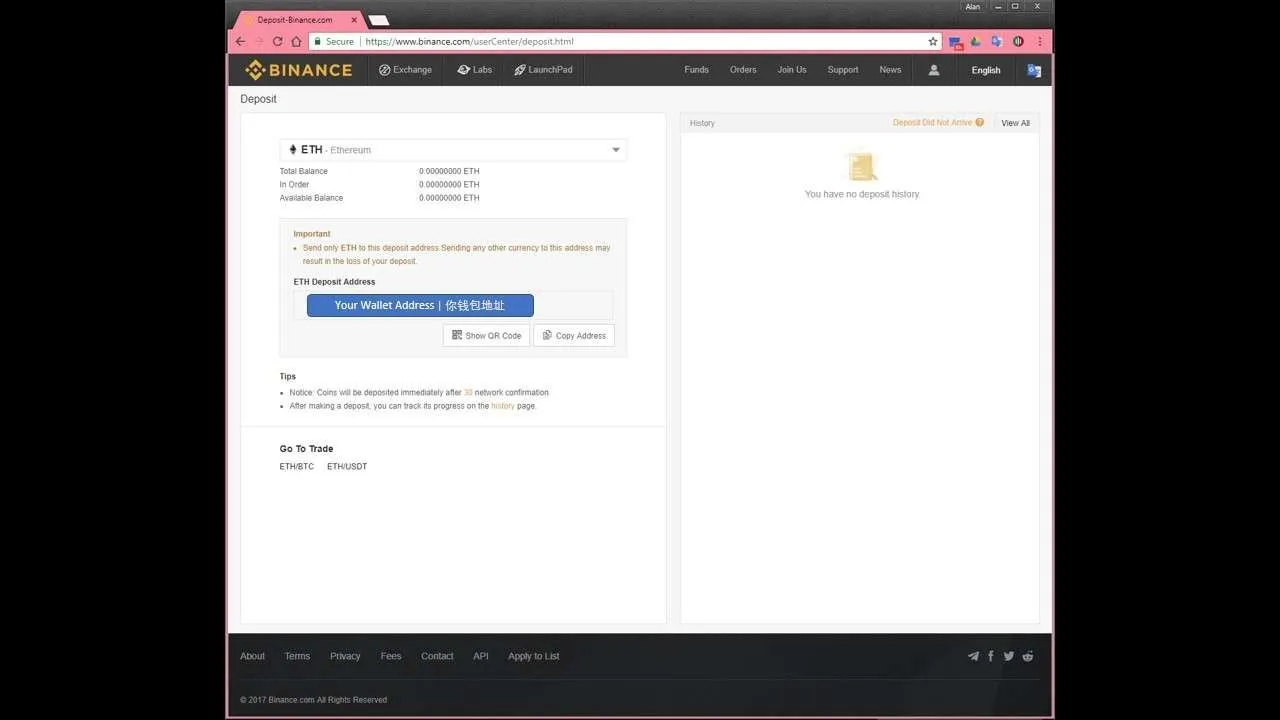
Task: Open the Support link in header
Action: click(843, 70)
